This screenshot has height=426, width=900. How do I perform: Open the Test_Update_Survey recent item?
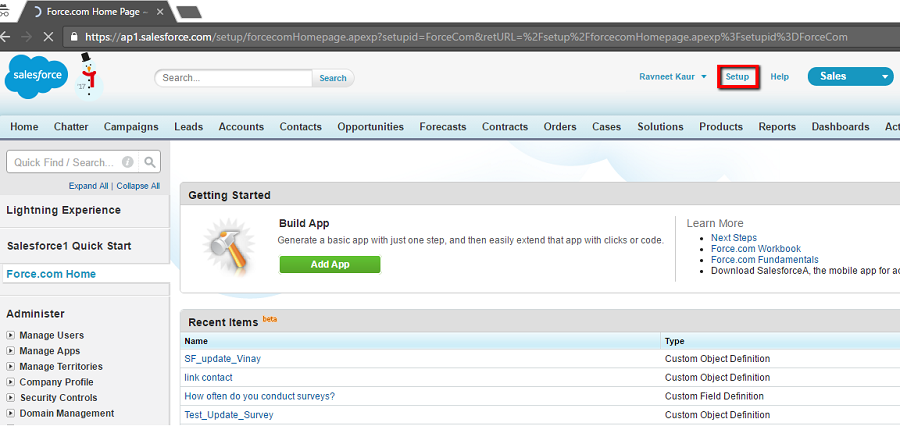pos(228,415)
